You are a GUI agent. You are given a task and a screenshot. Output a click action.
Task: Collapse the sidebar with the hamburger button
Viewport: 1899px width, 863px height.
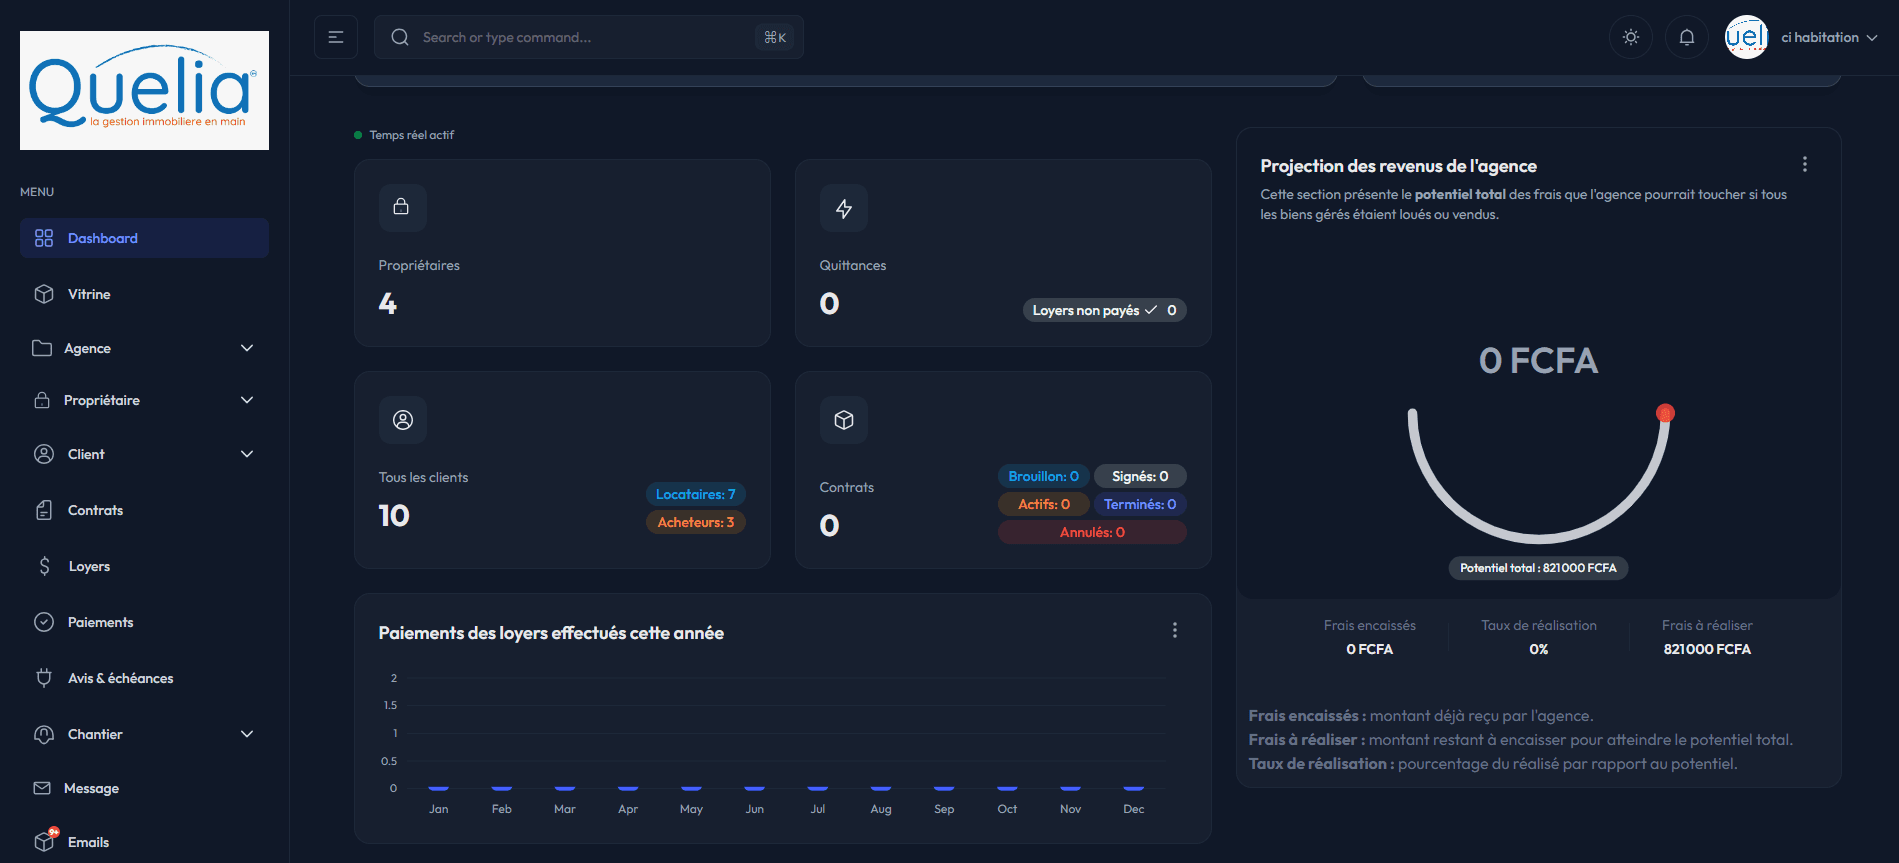click(336, 37)
